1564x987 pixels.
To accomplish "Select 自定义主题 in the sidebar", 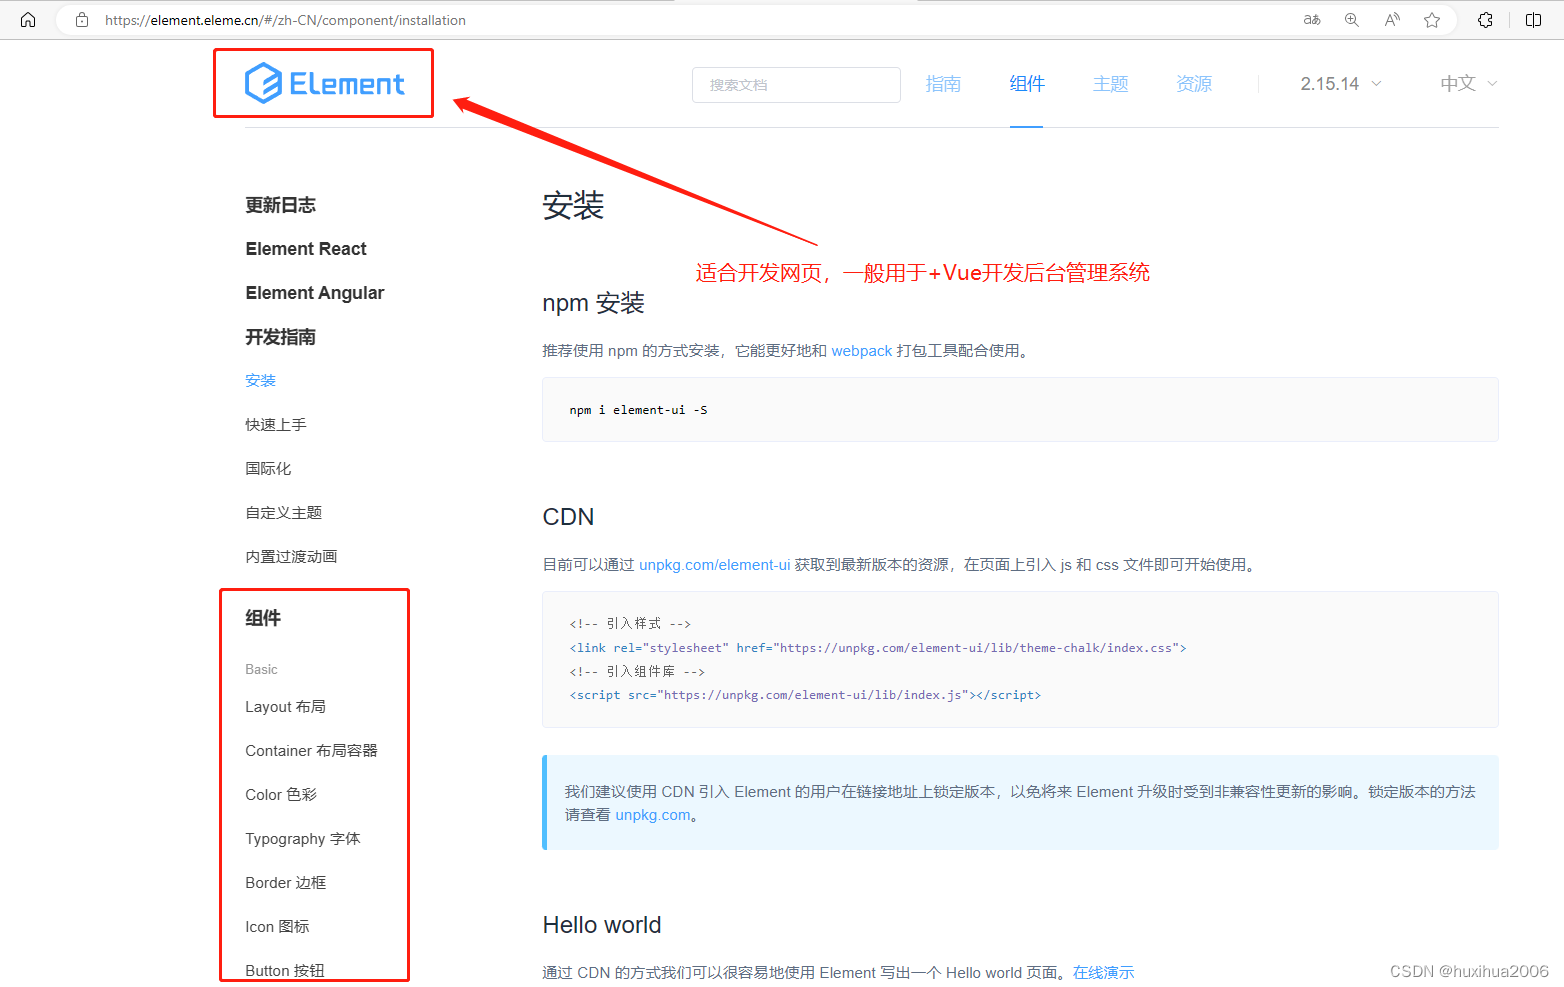I will (284, 513).
